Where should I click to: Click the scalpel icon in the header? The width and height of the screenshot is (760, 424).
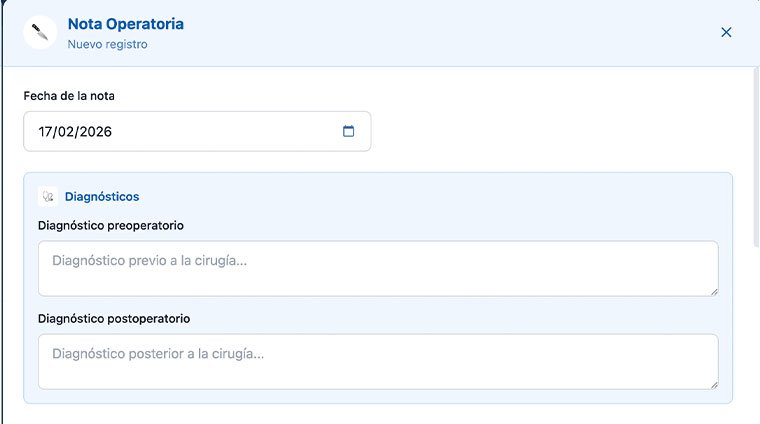pos(39,32)
